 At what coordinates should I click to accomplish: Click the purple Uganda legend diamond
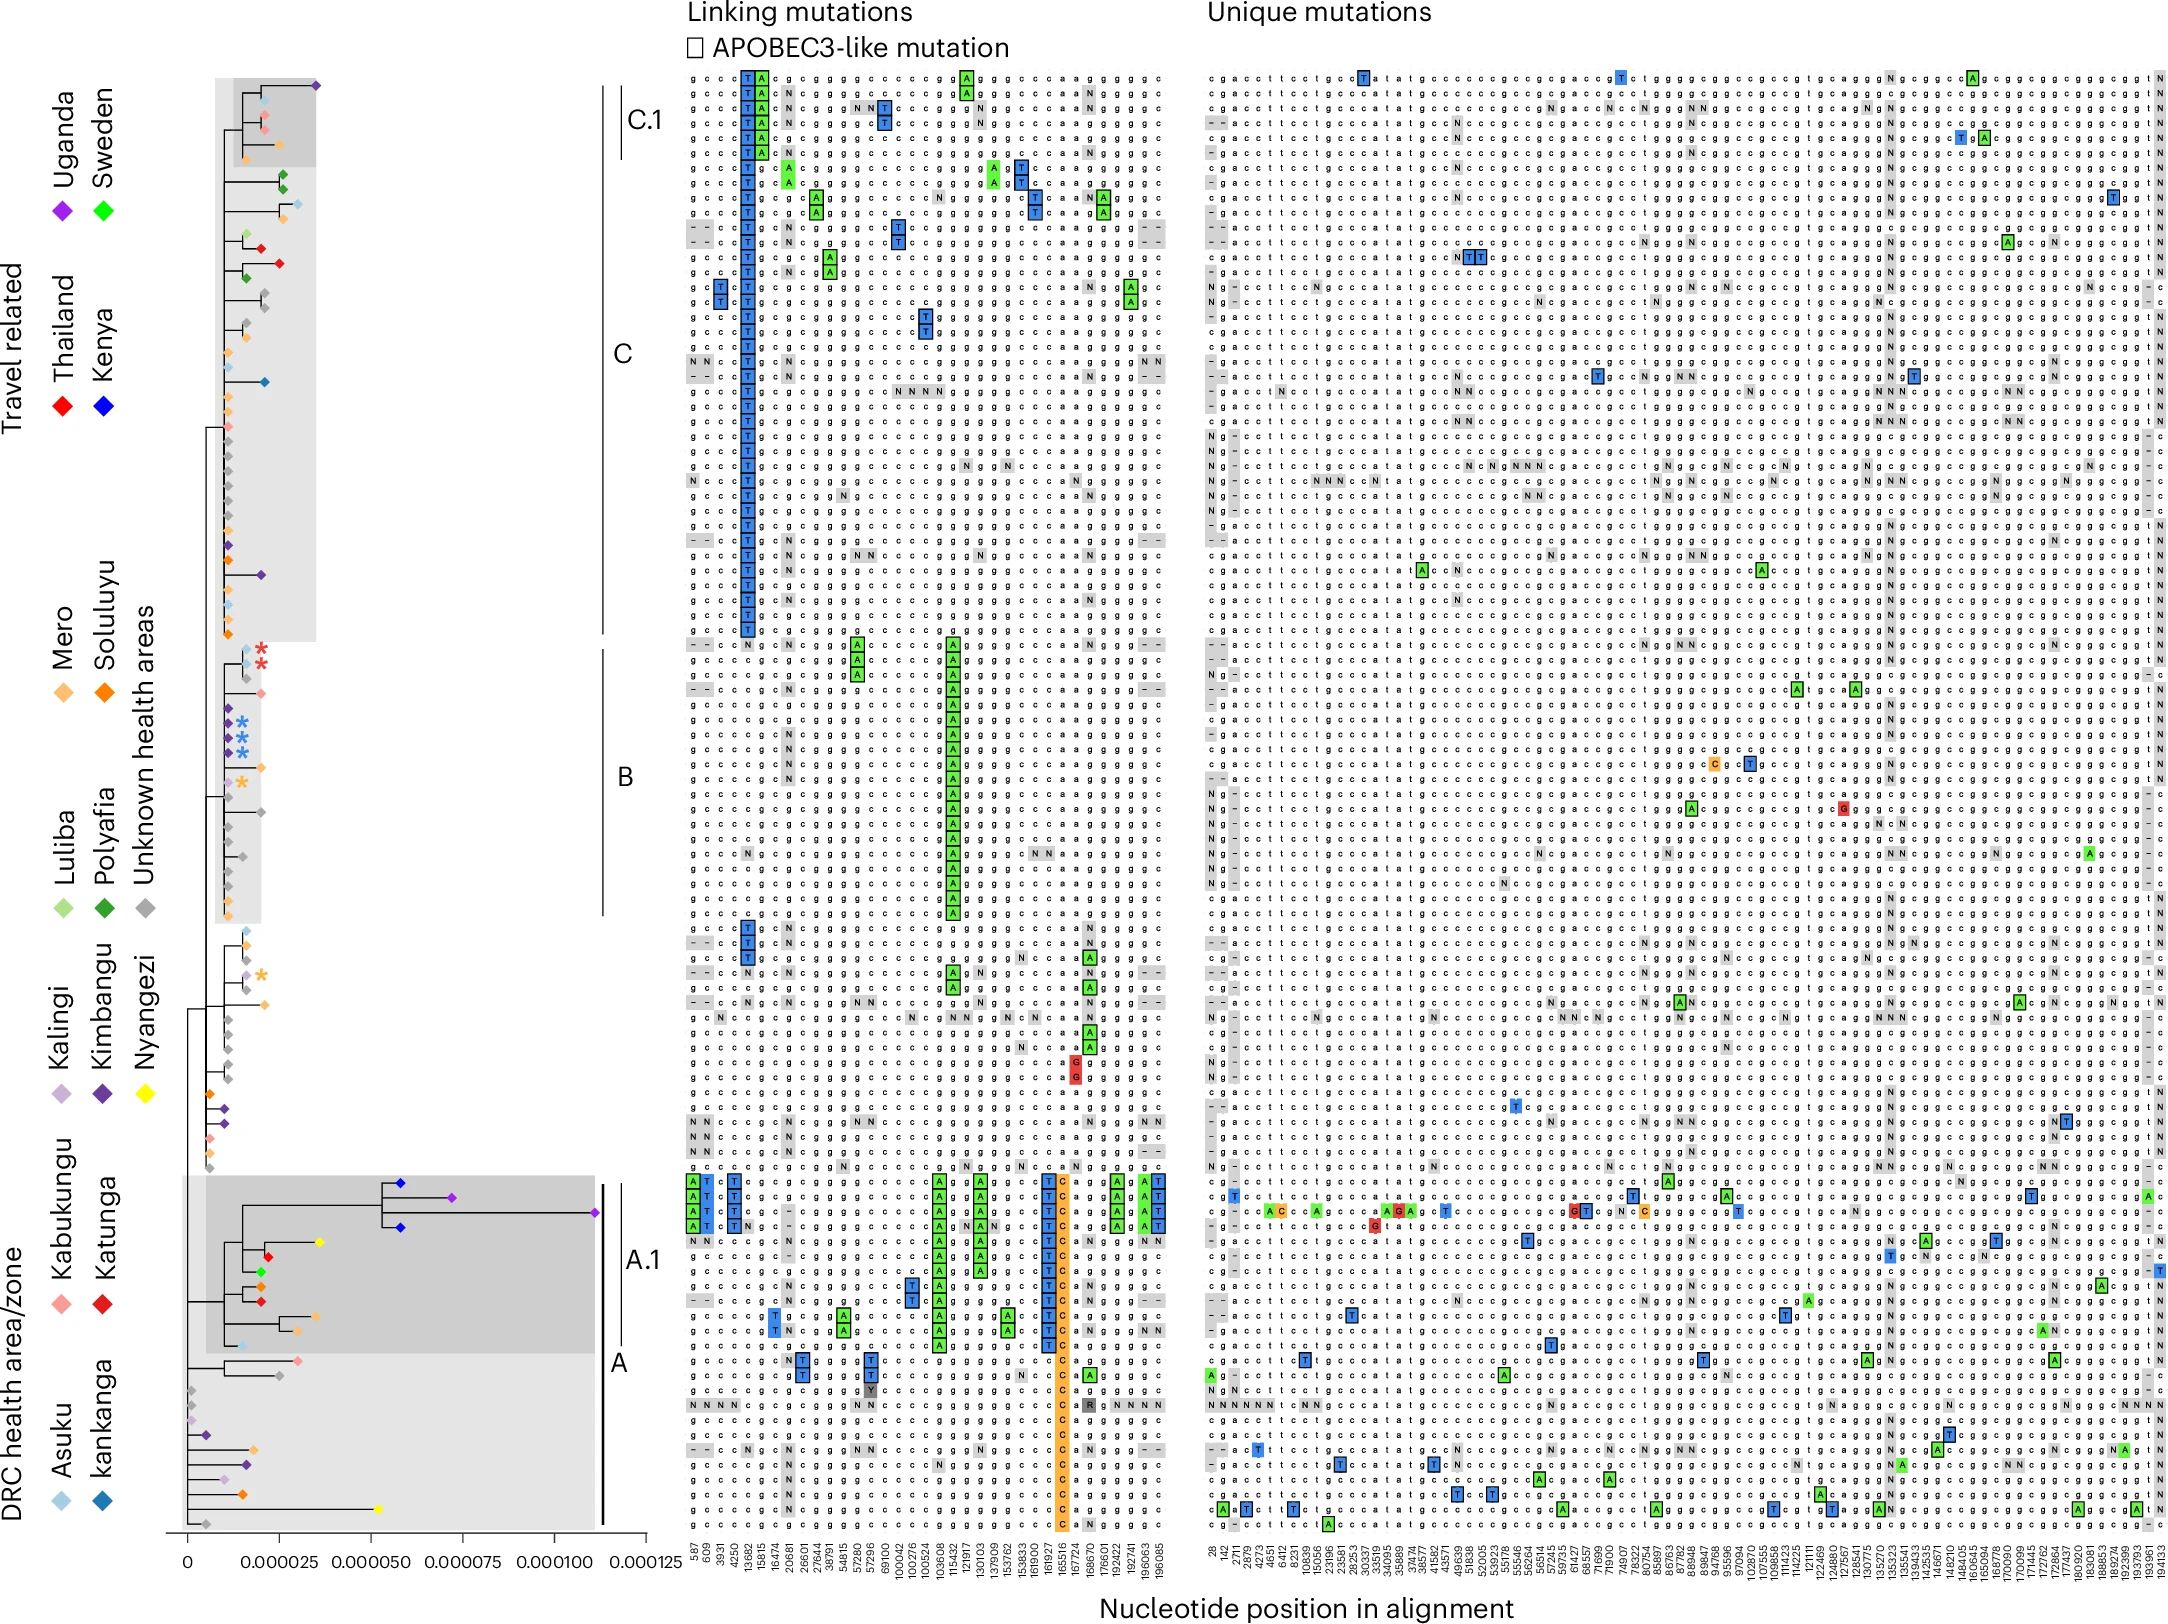coord(62,211)
